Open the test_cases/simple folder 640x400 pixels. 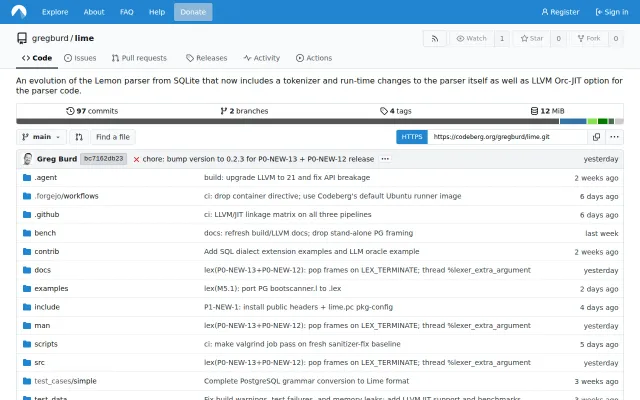[x=65, y=381]
